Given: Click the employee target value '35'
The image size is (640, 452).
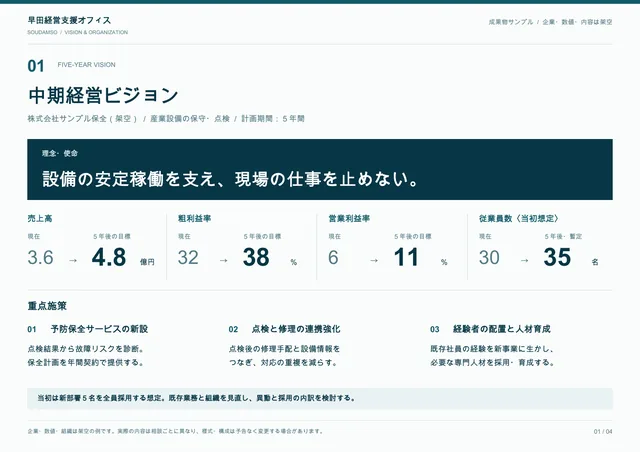Looking at the screenshot, I should click(557, 257).
